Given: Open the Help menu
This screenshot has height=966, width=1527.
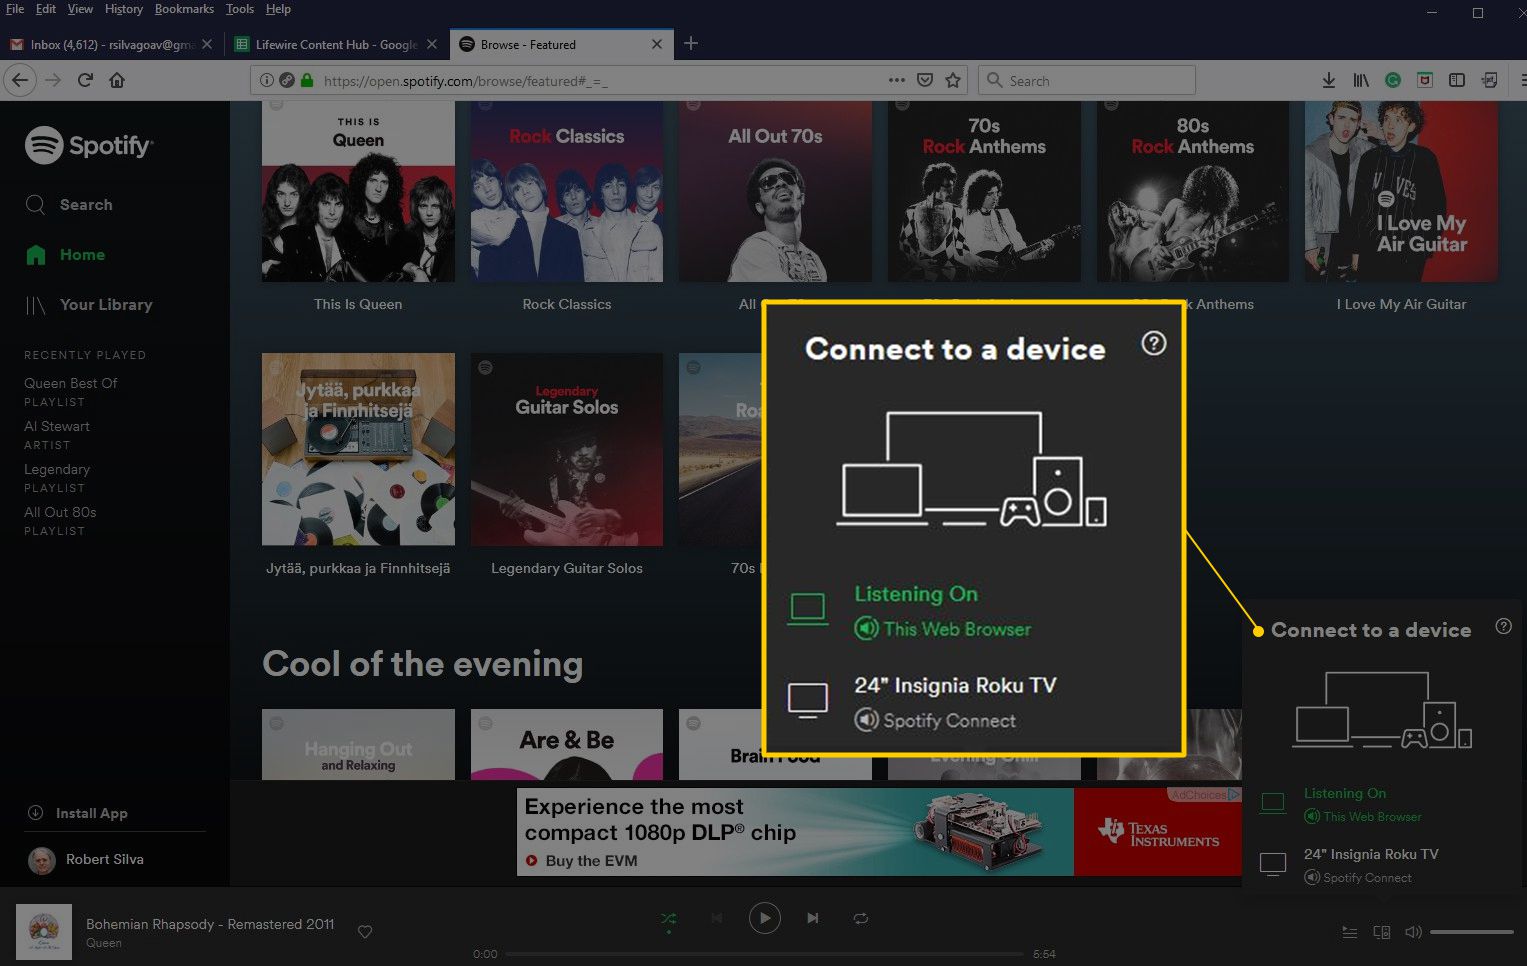Looking at the screenshot, I should [x=278, y=9].
